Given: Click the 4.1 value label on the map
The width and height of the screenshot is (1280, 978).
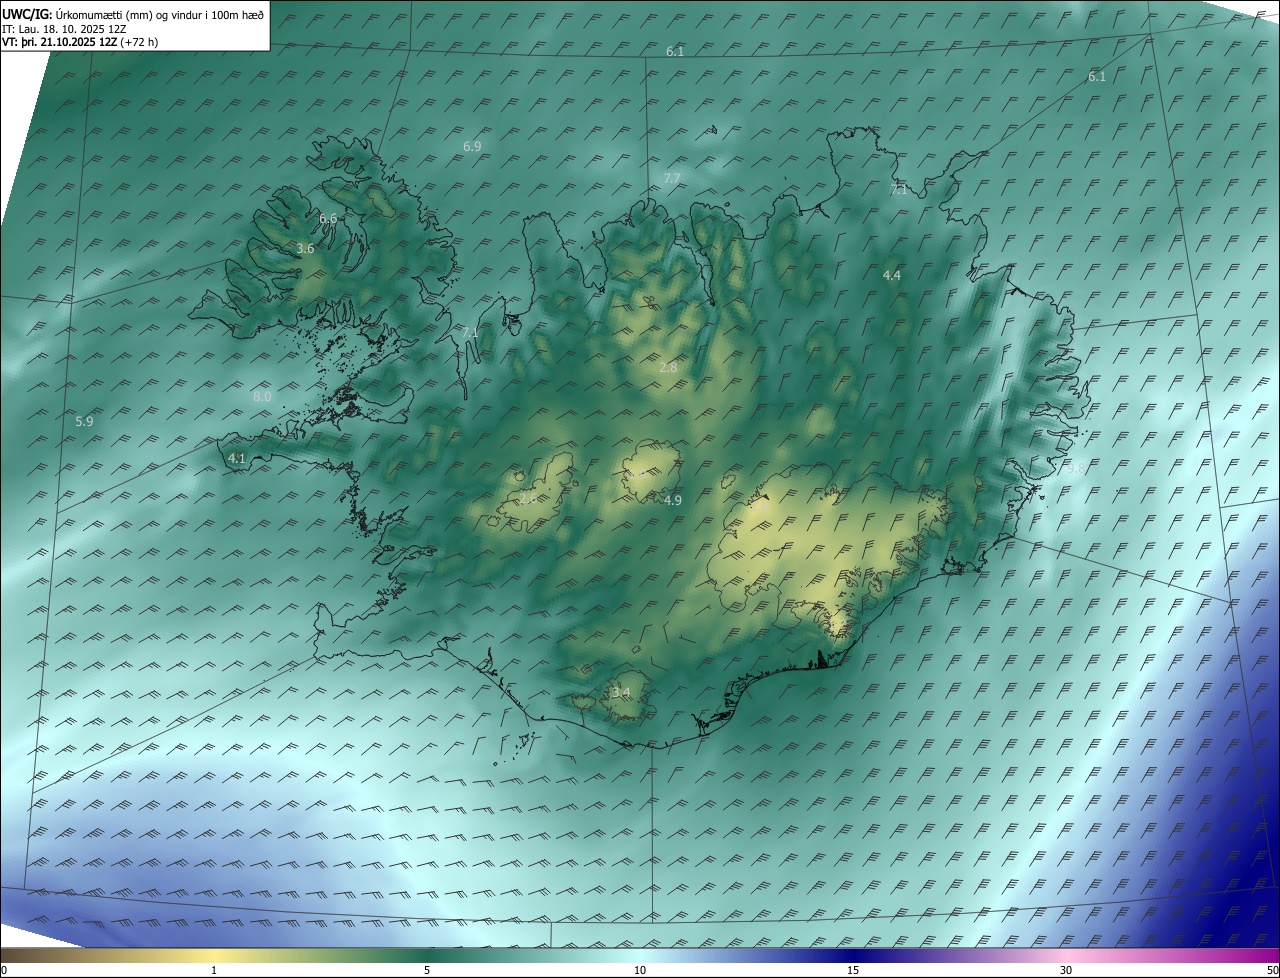Looking at the screenshot, I should point(236,459).
